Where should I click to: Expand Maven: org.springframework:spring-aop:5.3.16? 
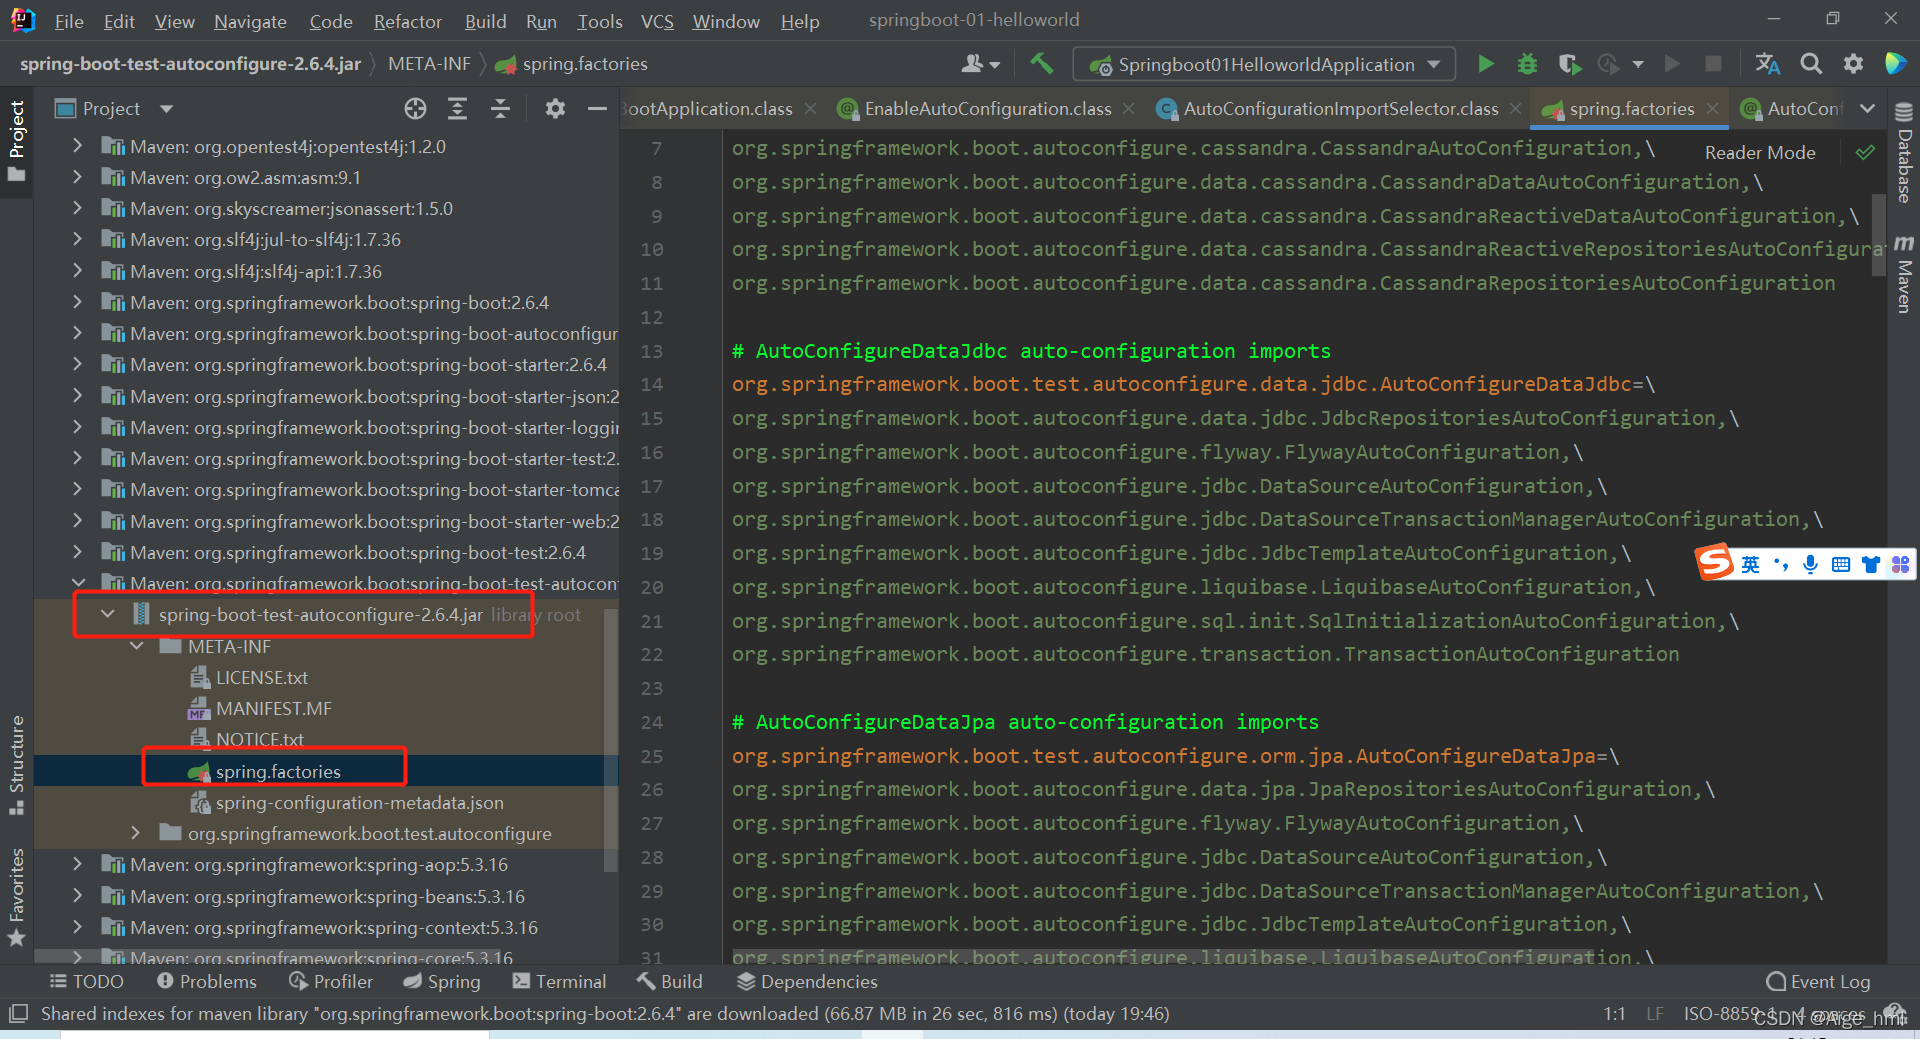coord(78,864)
